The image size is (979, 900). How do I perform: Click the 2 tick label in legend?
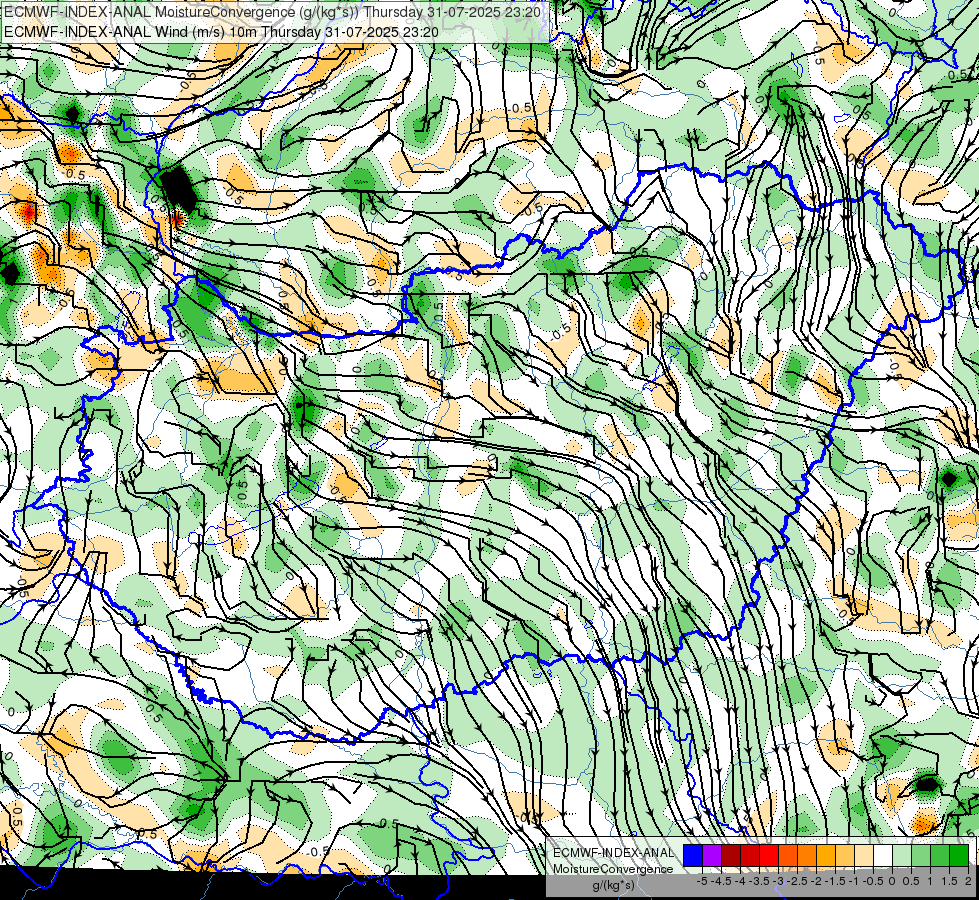click(x=968, y=881)
